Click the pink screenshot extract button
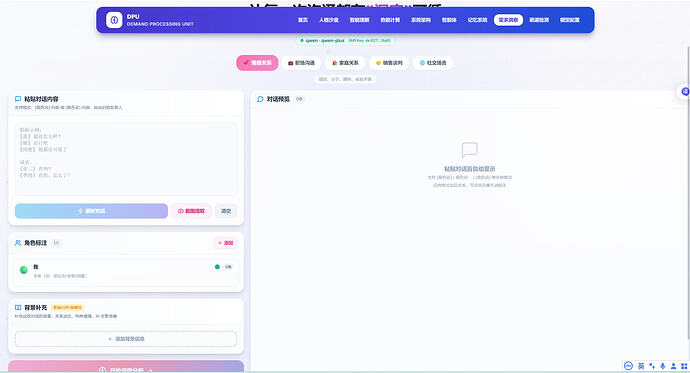Viewport: 690px width, 373px height. 191,211
